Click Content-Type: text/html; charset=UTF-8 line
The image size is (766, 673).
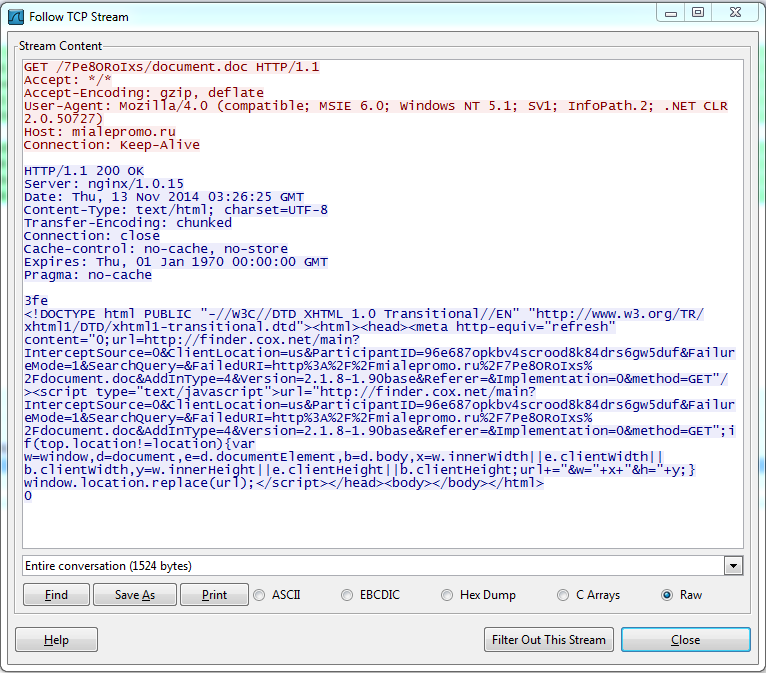[176, 210]
